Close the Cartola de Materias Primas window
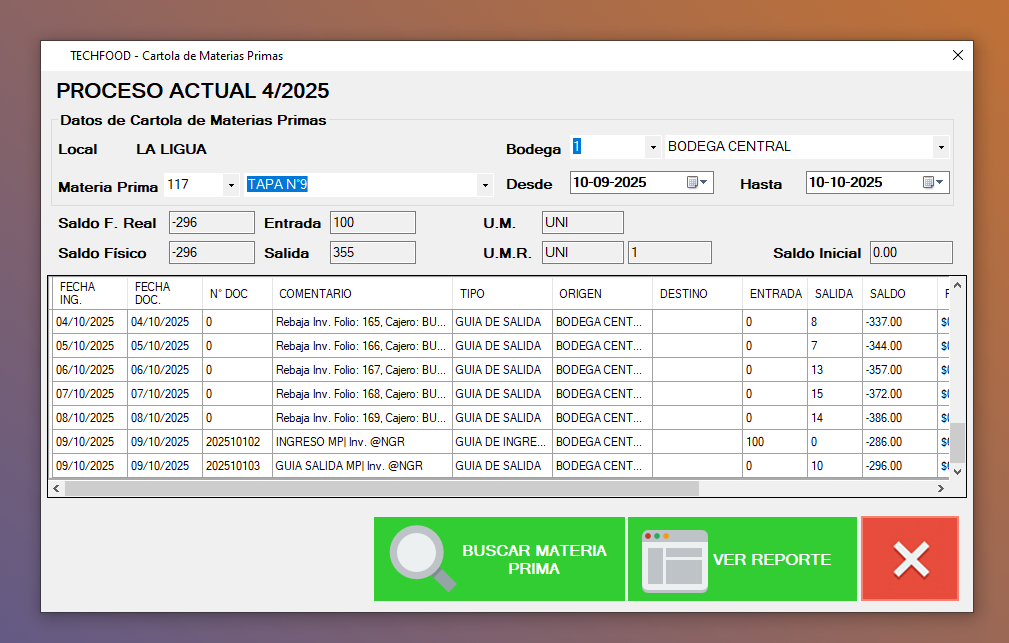Viewport: 1009px width, 643px height. [x=957, y=56]
